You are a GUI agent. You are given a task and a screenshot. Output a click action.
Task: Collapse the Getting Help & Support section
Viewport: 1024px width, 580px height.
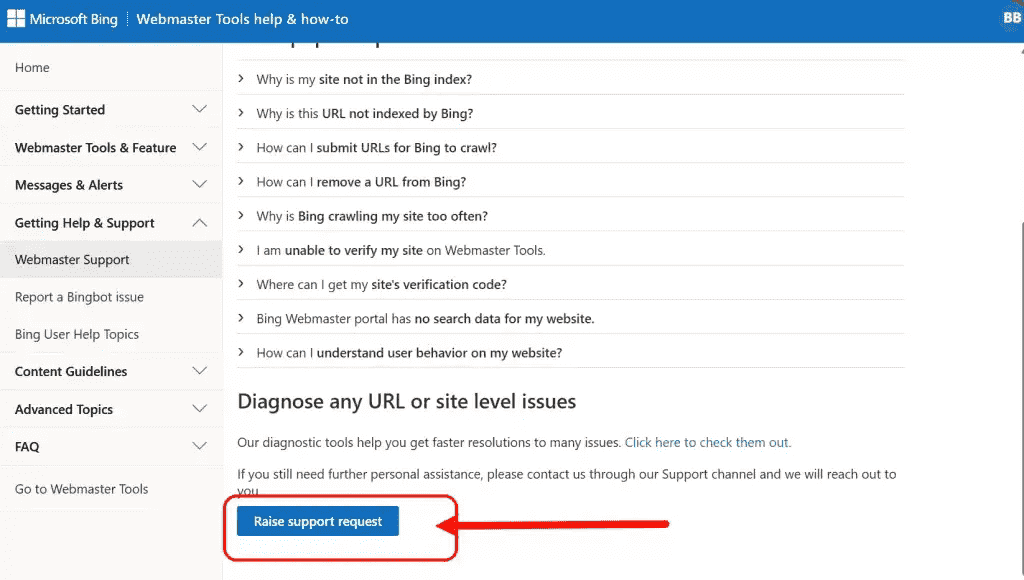pyautogui.click(x=110, y=222)
